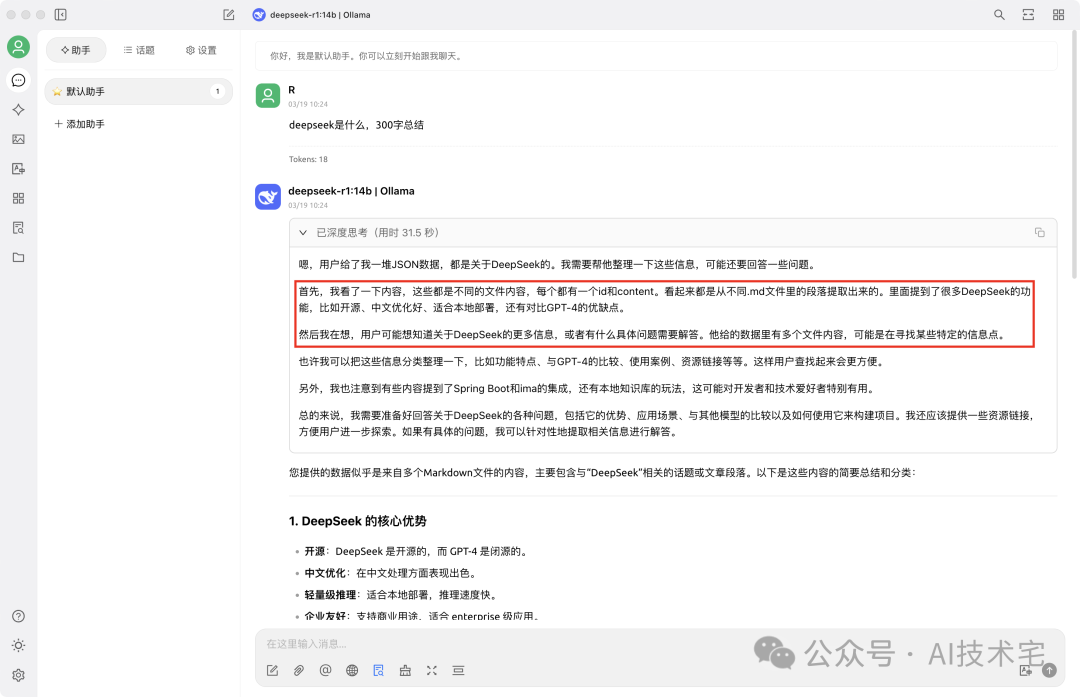Viewport: 1080px width, 697px height.
Task: Open the user avatar profile
Action: pos(19,47)
